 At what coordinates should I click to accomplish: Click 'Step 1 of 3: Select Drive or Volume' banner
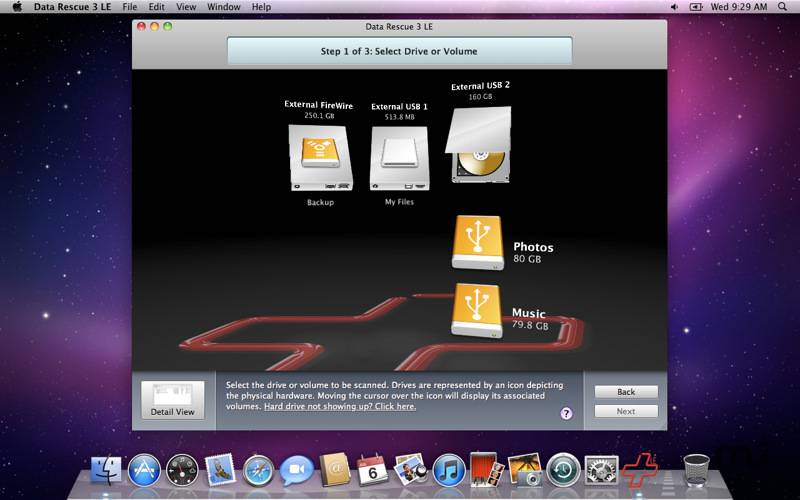click(x=399, y=51)
